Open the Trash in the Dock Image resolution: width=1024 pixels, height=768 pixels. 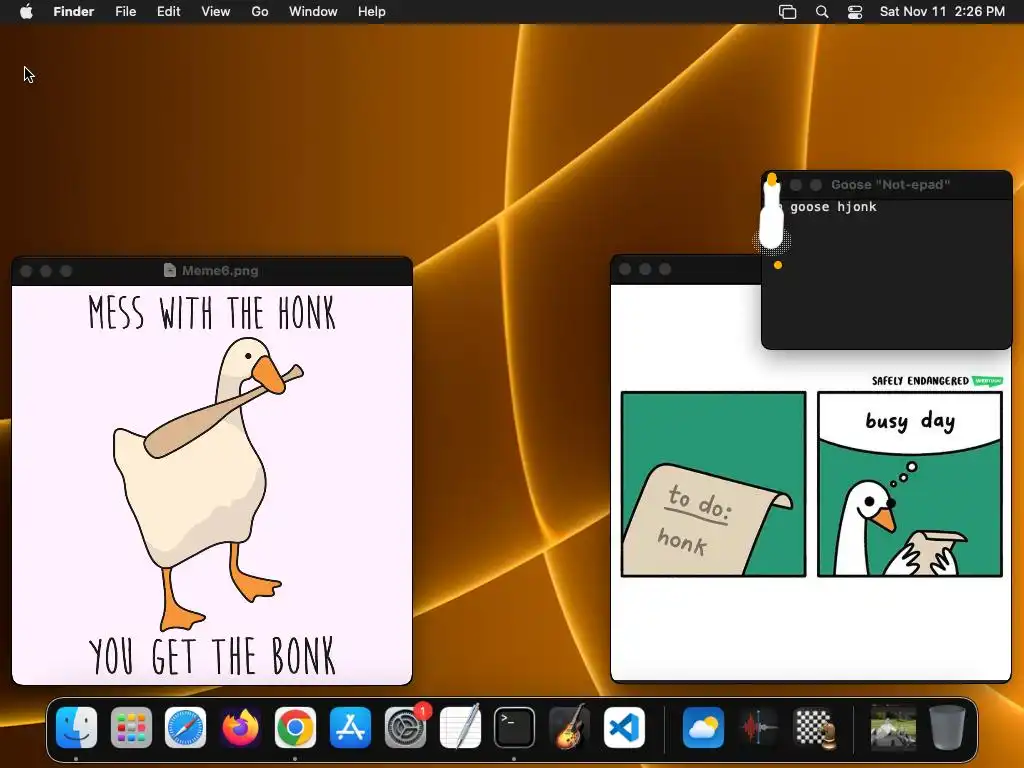coord(947,727)
